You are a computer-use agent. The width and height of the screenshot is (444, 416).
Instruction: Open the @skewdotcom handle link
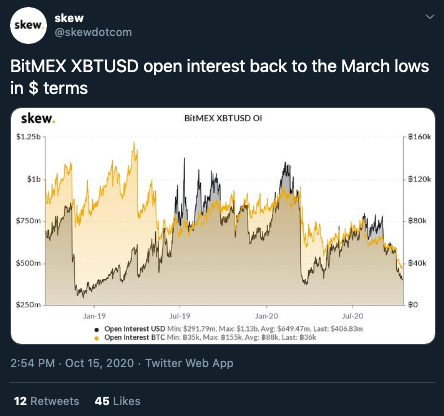pos(93,32)
